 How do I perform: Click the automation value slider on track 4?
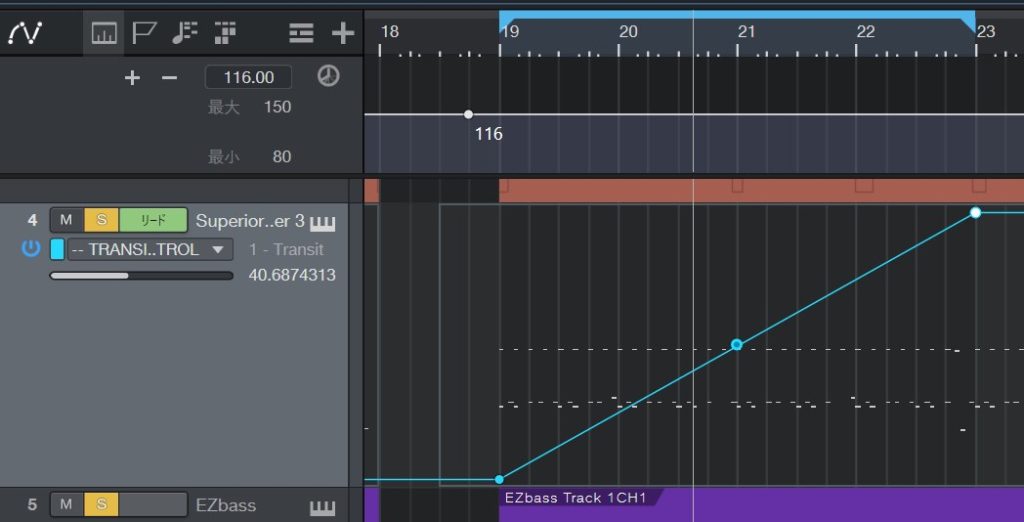tap(140, 275)
